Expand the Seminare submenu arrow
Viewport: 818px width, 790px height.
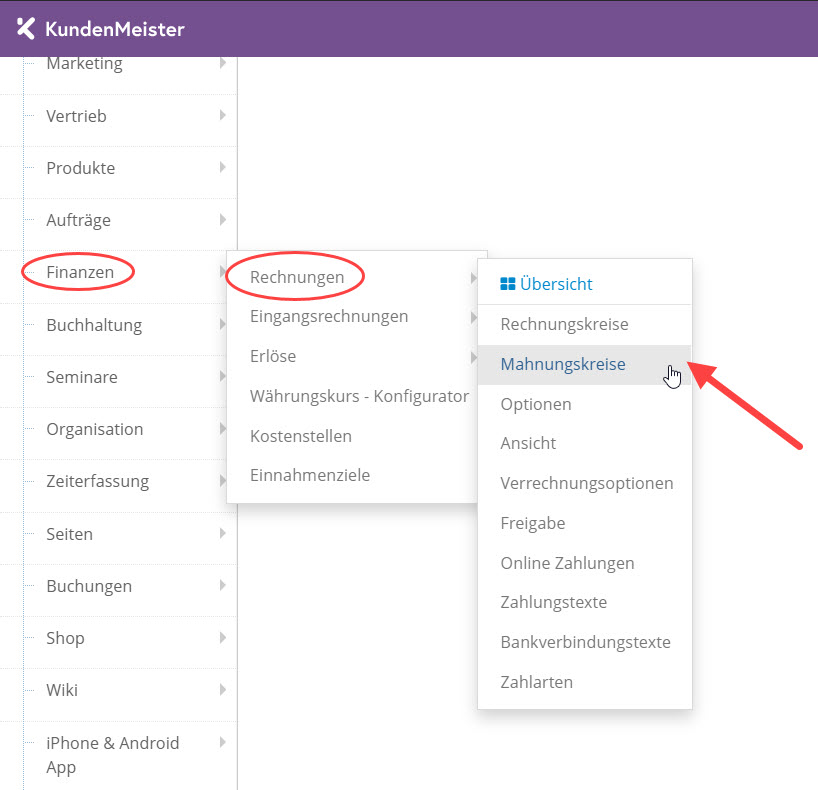(223, 376)
